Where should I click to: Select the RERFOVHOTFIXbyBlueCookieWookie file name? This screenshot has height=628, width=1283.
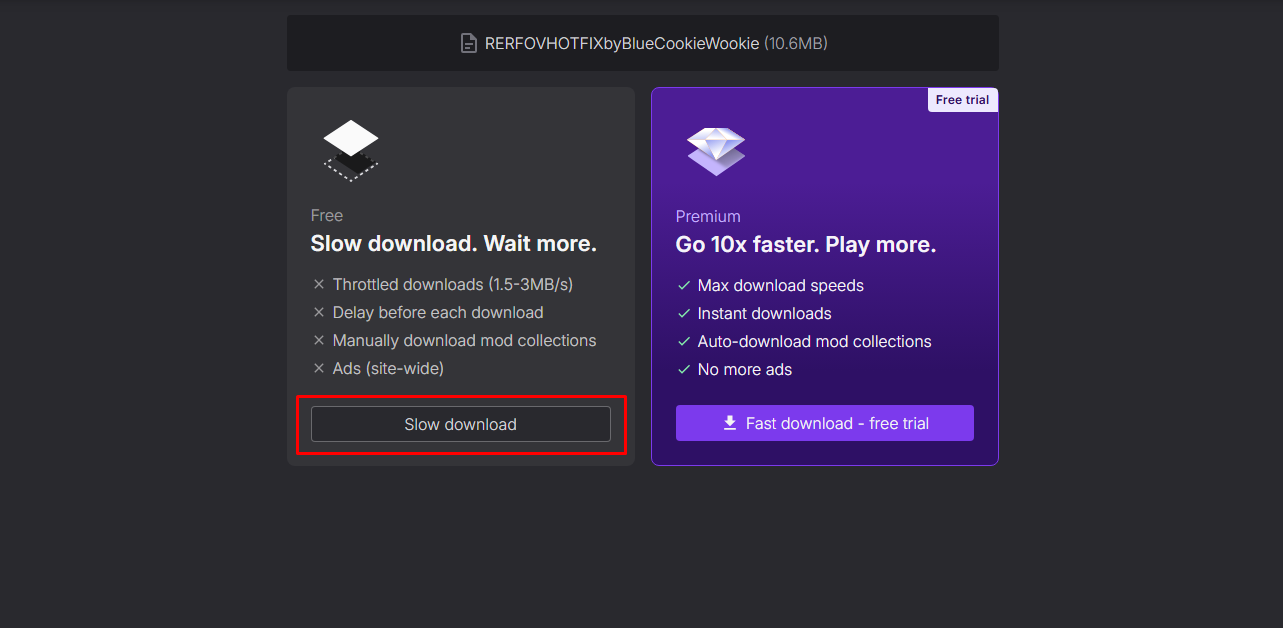point(621,43)
